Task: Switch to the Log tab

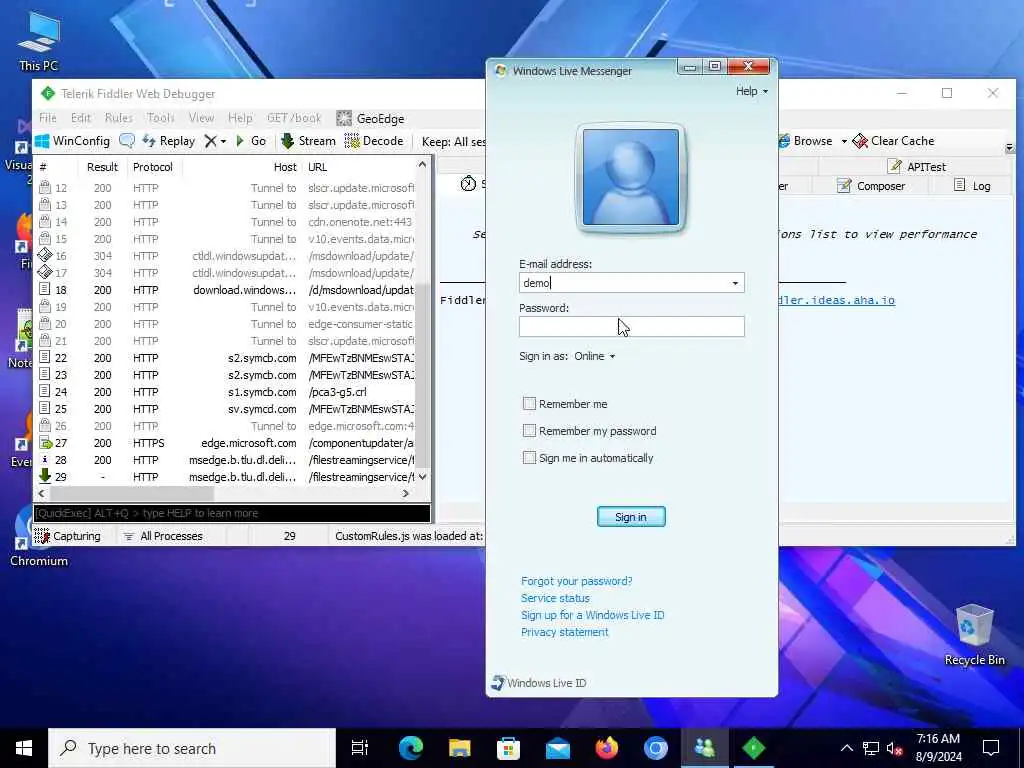Action: click(x=972, y=186)
